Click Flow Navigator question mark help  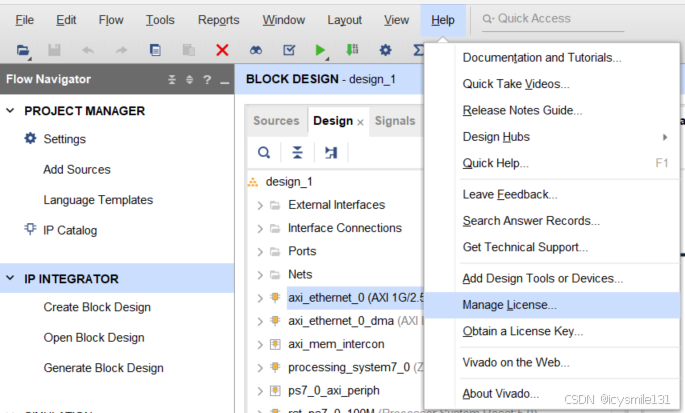tap(207, 80)
